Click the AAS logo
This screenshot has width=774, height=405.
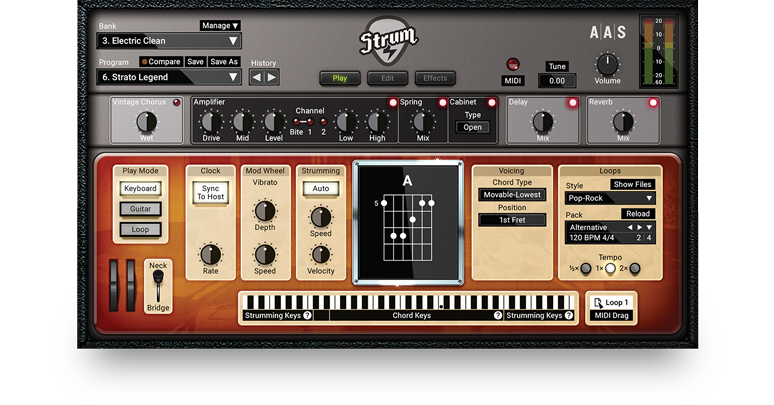pyautogui.click(x=608, y=33)
